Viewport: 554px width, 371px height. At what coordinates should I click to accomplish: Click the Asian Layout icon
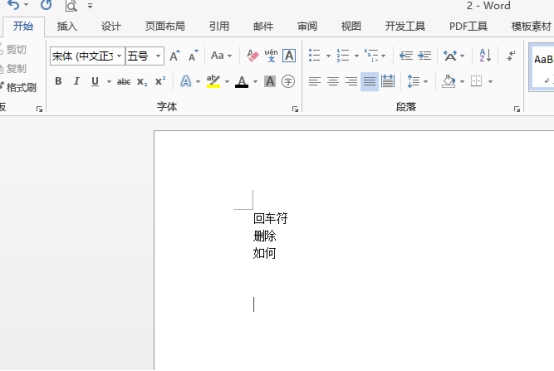click(450, 56)
